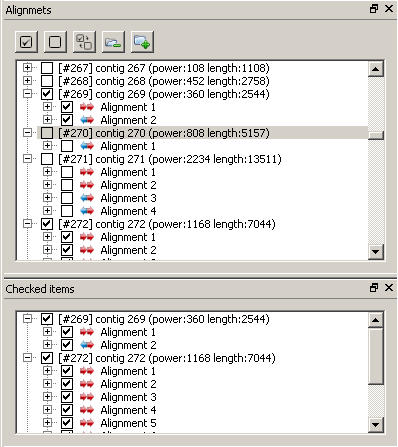Expand Alignment 3 in Checked items panel
The width and height of the screenshot is (398, 447).
(x=47, y=397)
